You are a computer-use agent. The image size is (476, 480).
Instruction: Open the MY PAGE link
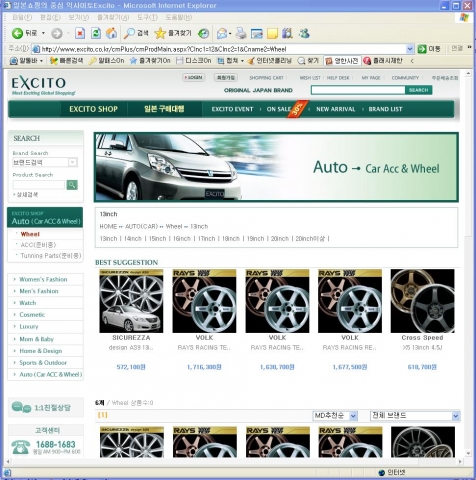click(x=371, y=78)
